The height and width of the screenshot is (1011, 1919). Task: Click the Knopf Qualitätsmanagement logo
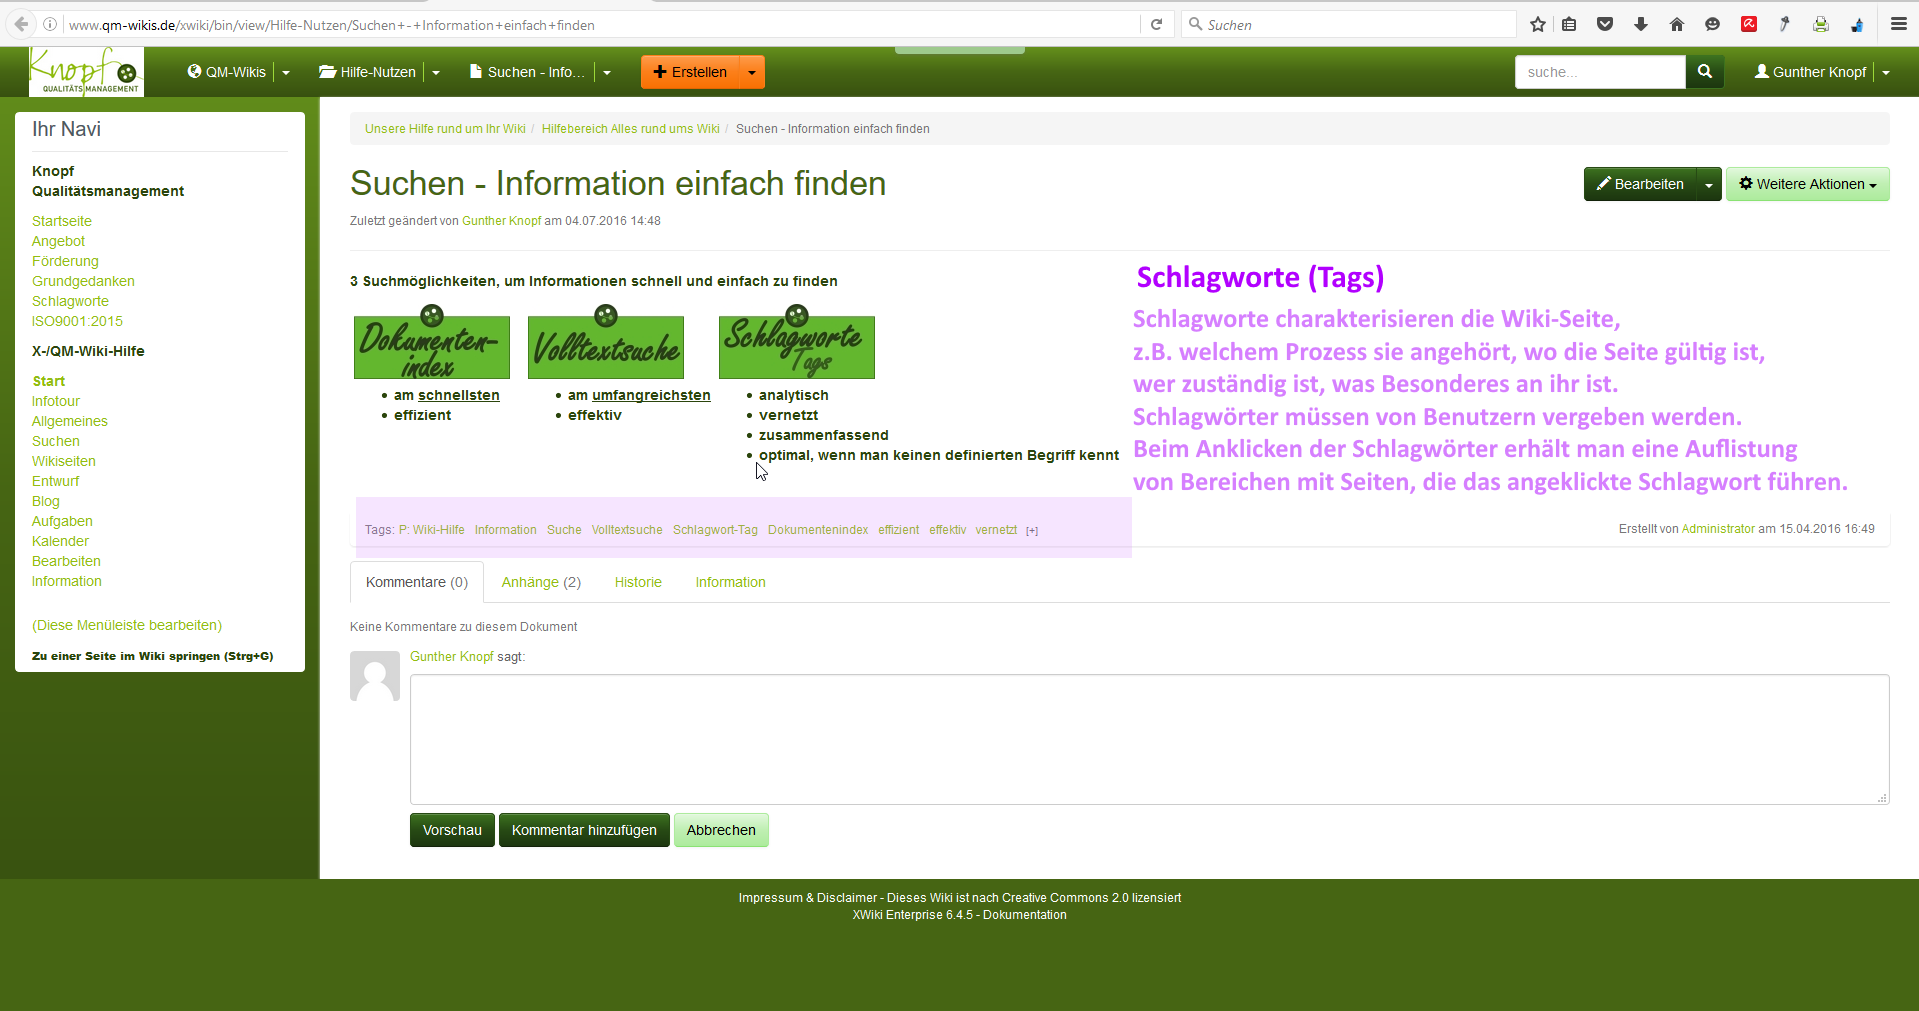click(x=86, y=72)
